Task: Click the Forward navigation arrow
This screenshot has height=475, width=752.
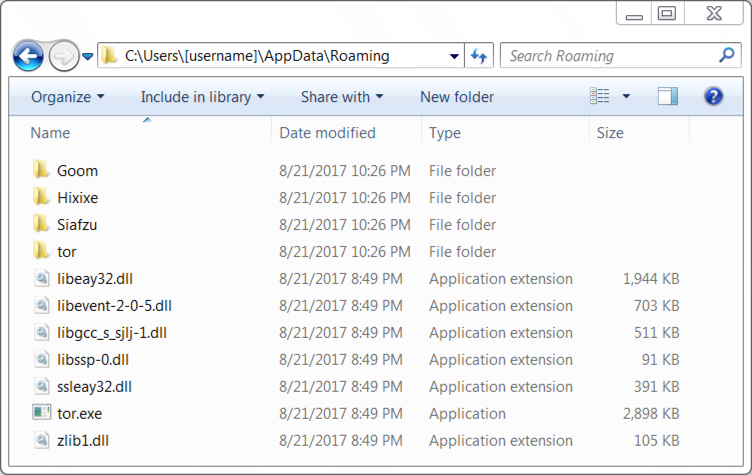Action: click(64, 57)
